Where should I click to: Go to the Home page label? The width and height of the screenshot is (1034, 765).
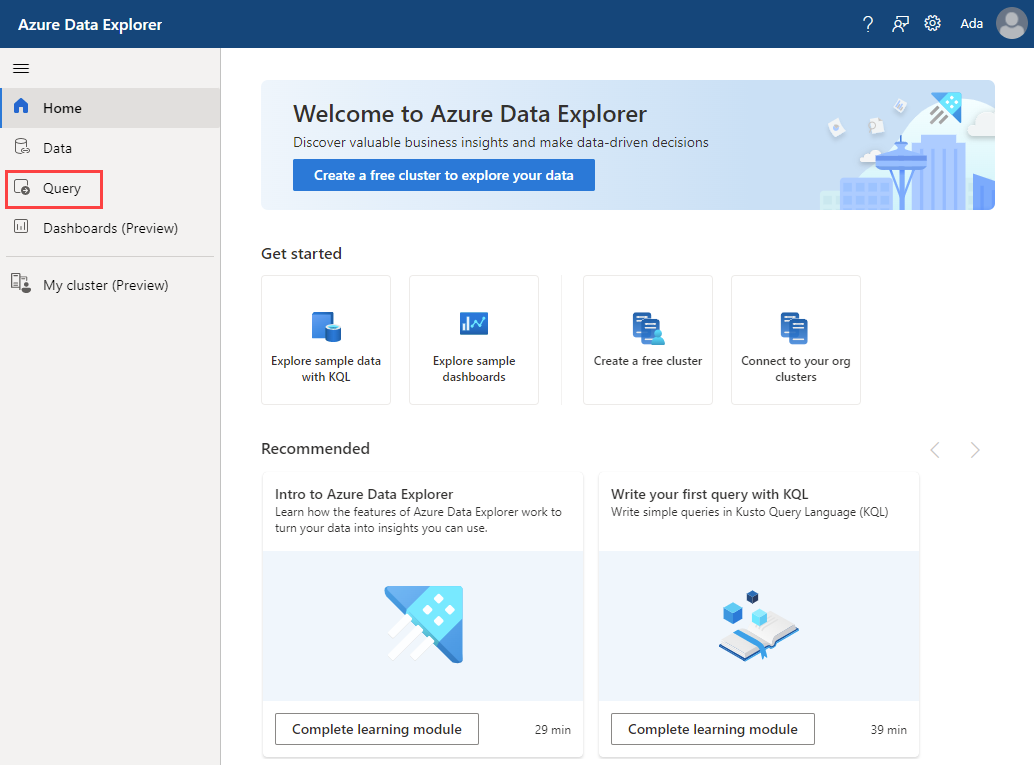pyautogui.click(x=63, y=108)
